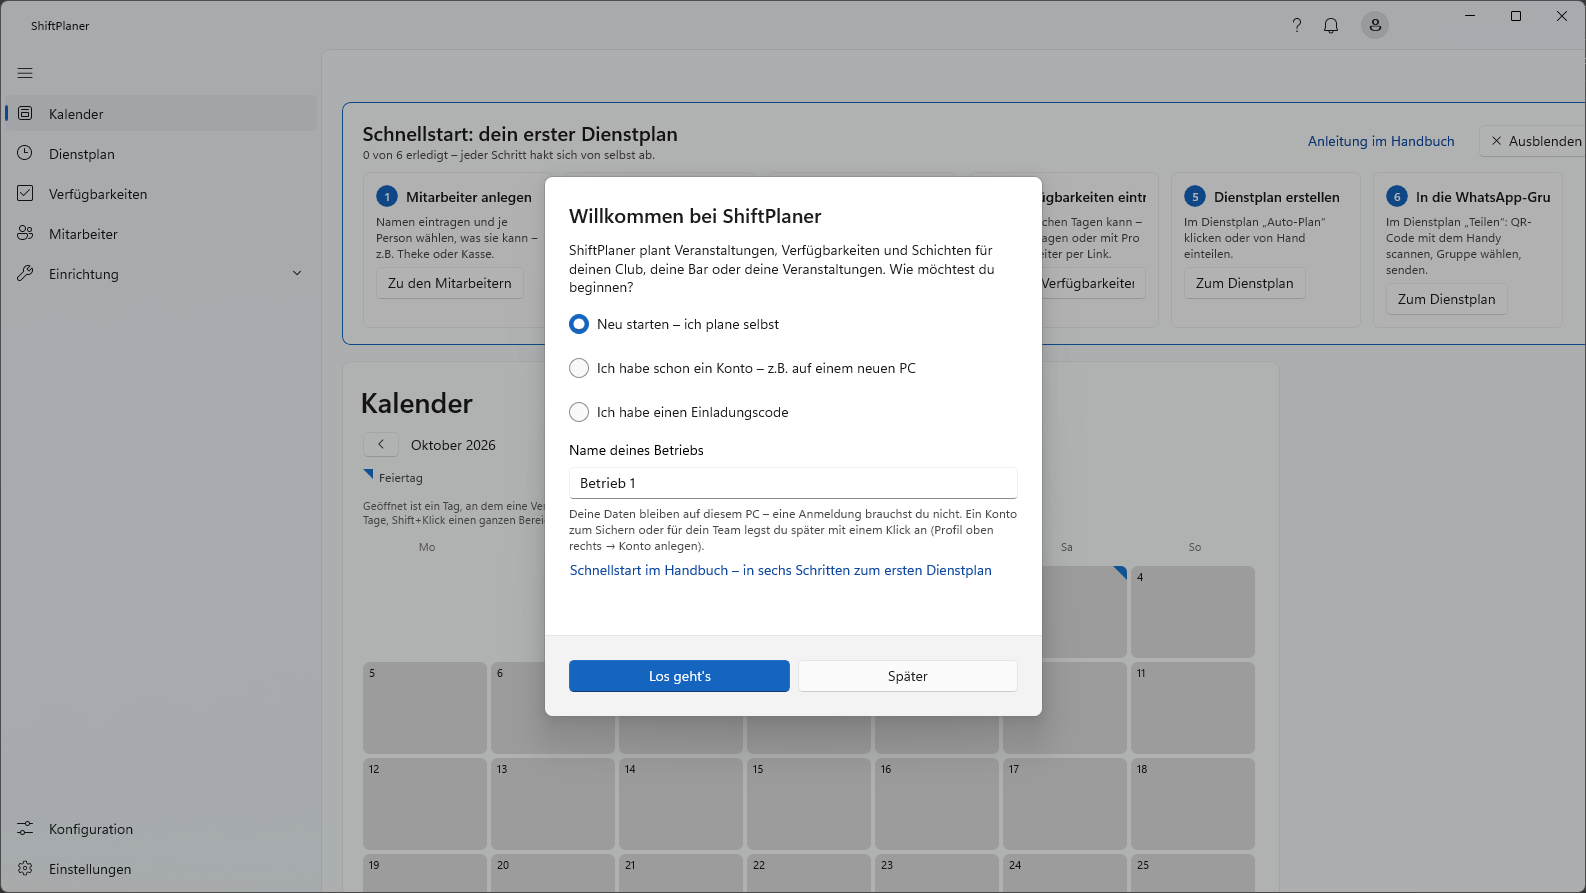Click 'Dienstplan erstellen' step title
This screenshot has height=893, width=1586.
(x=1277, y=197)
